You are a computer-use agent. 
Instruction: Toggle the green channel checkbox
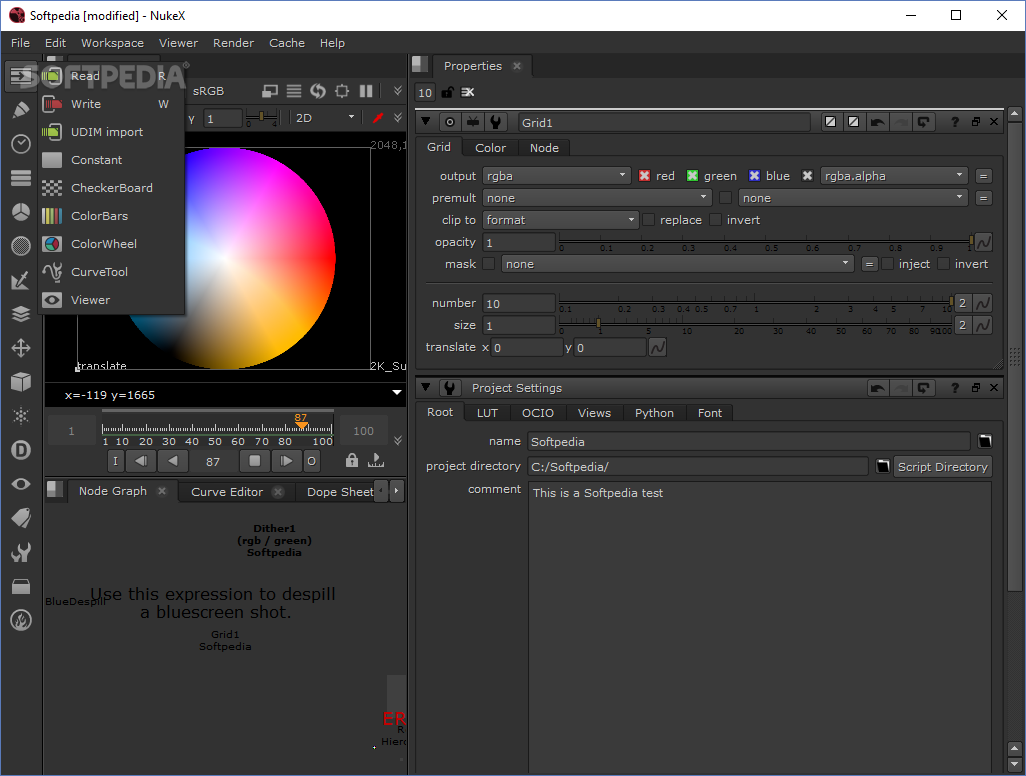click(692, 176)
